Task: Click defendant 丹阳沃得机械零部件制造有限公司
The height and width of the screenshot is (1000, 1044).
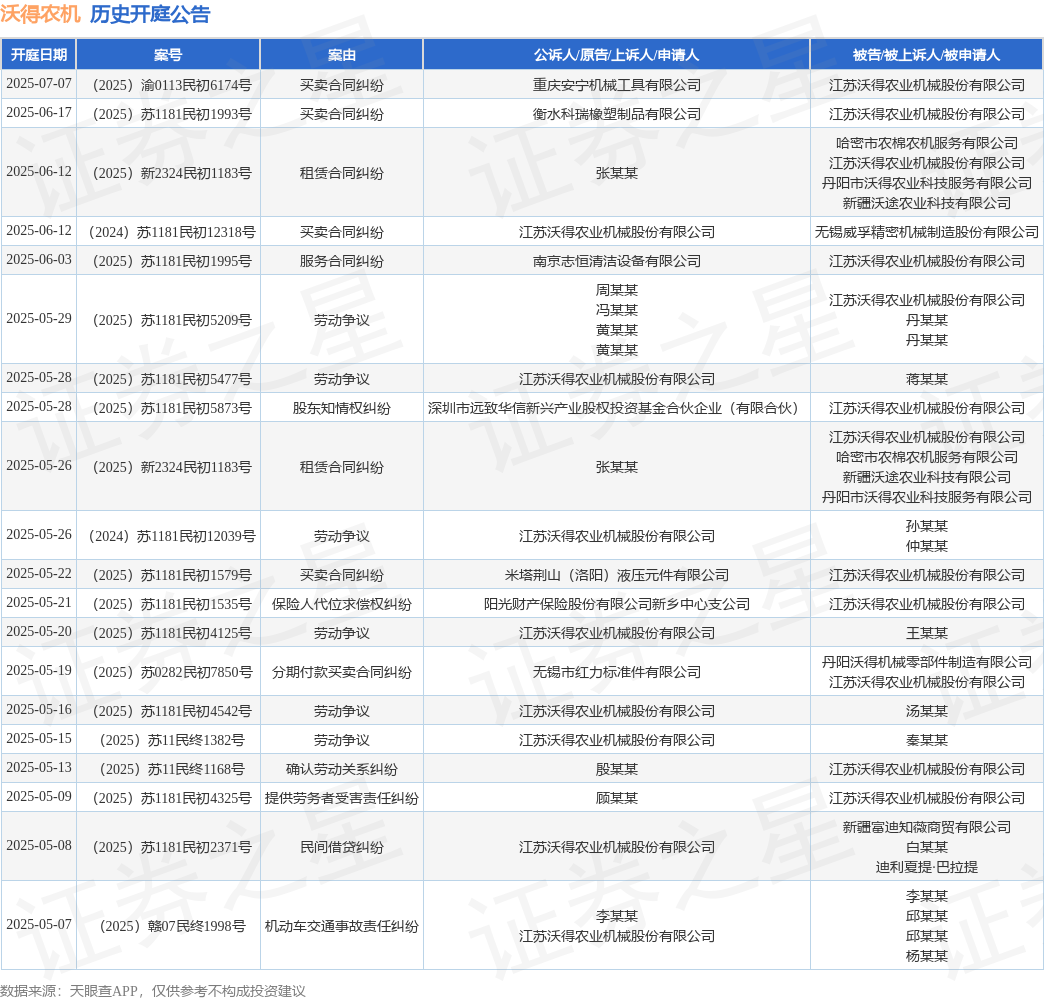Action: [x=926, y=662]
